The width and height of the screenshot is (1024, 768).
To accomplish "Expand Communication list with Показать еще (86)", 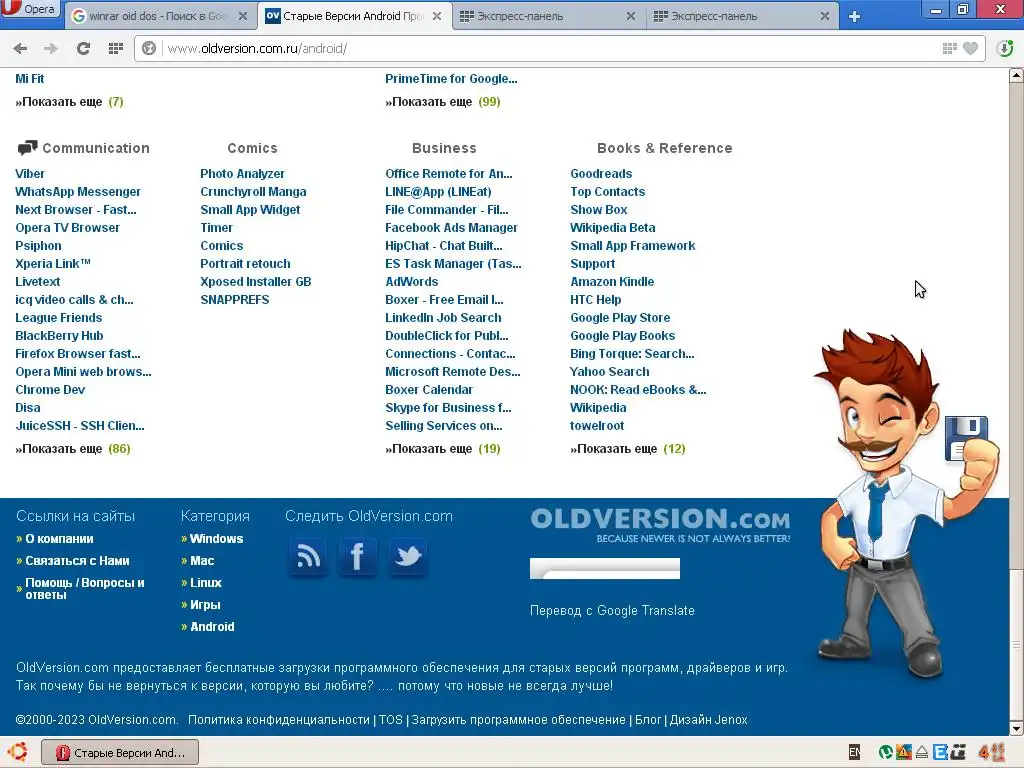I will point(72,449).
